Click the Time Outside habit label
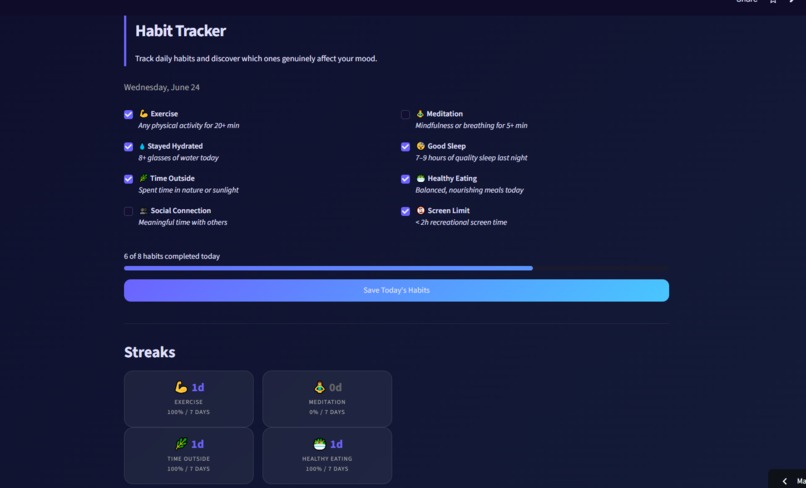The image size is (806, 488). point(172,178)
